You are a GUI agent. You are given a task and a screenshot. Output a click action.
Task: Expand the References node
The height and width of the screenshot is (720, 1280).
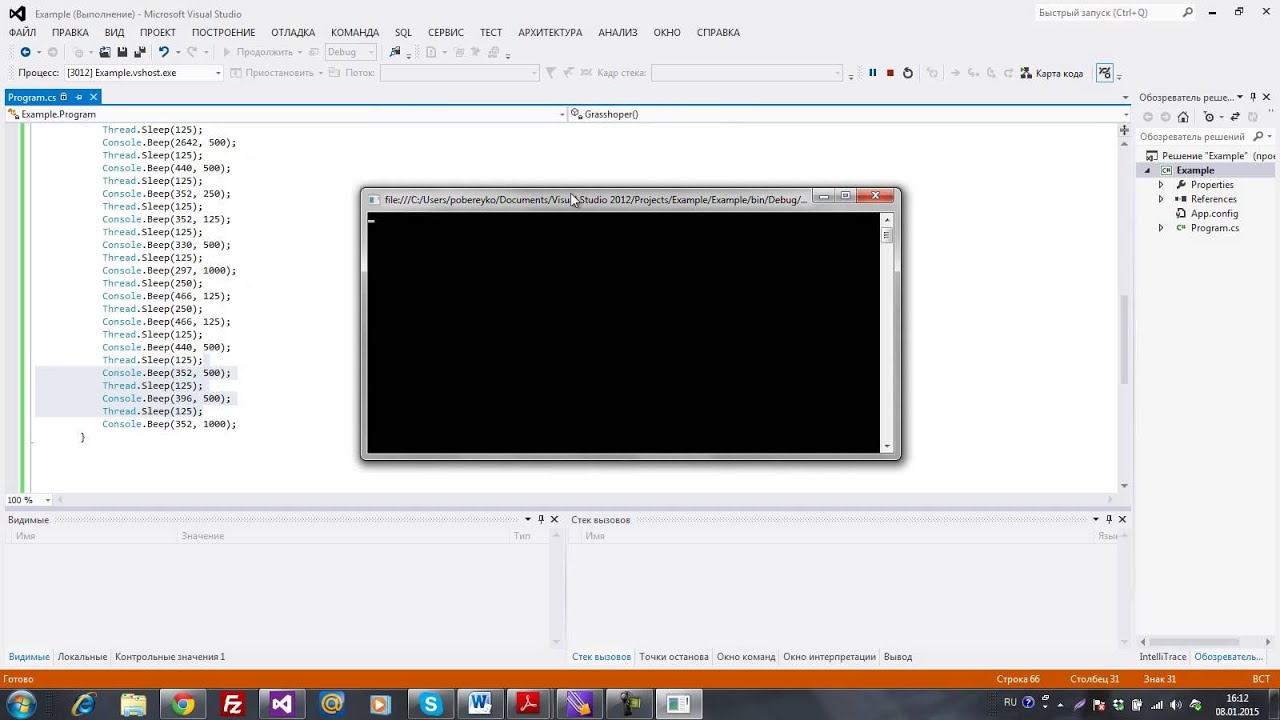click(1161, 199)
